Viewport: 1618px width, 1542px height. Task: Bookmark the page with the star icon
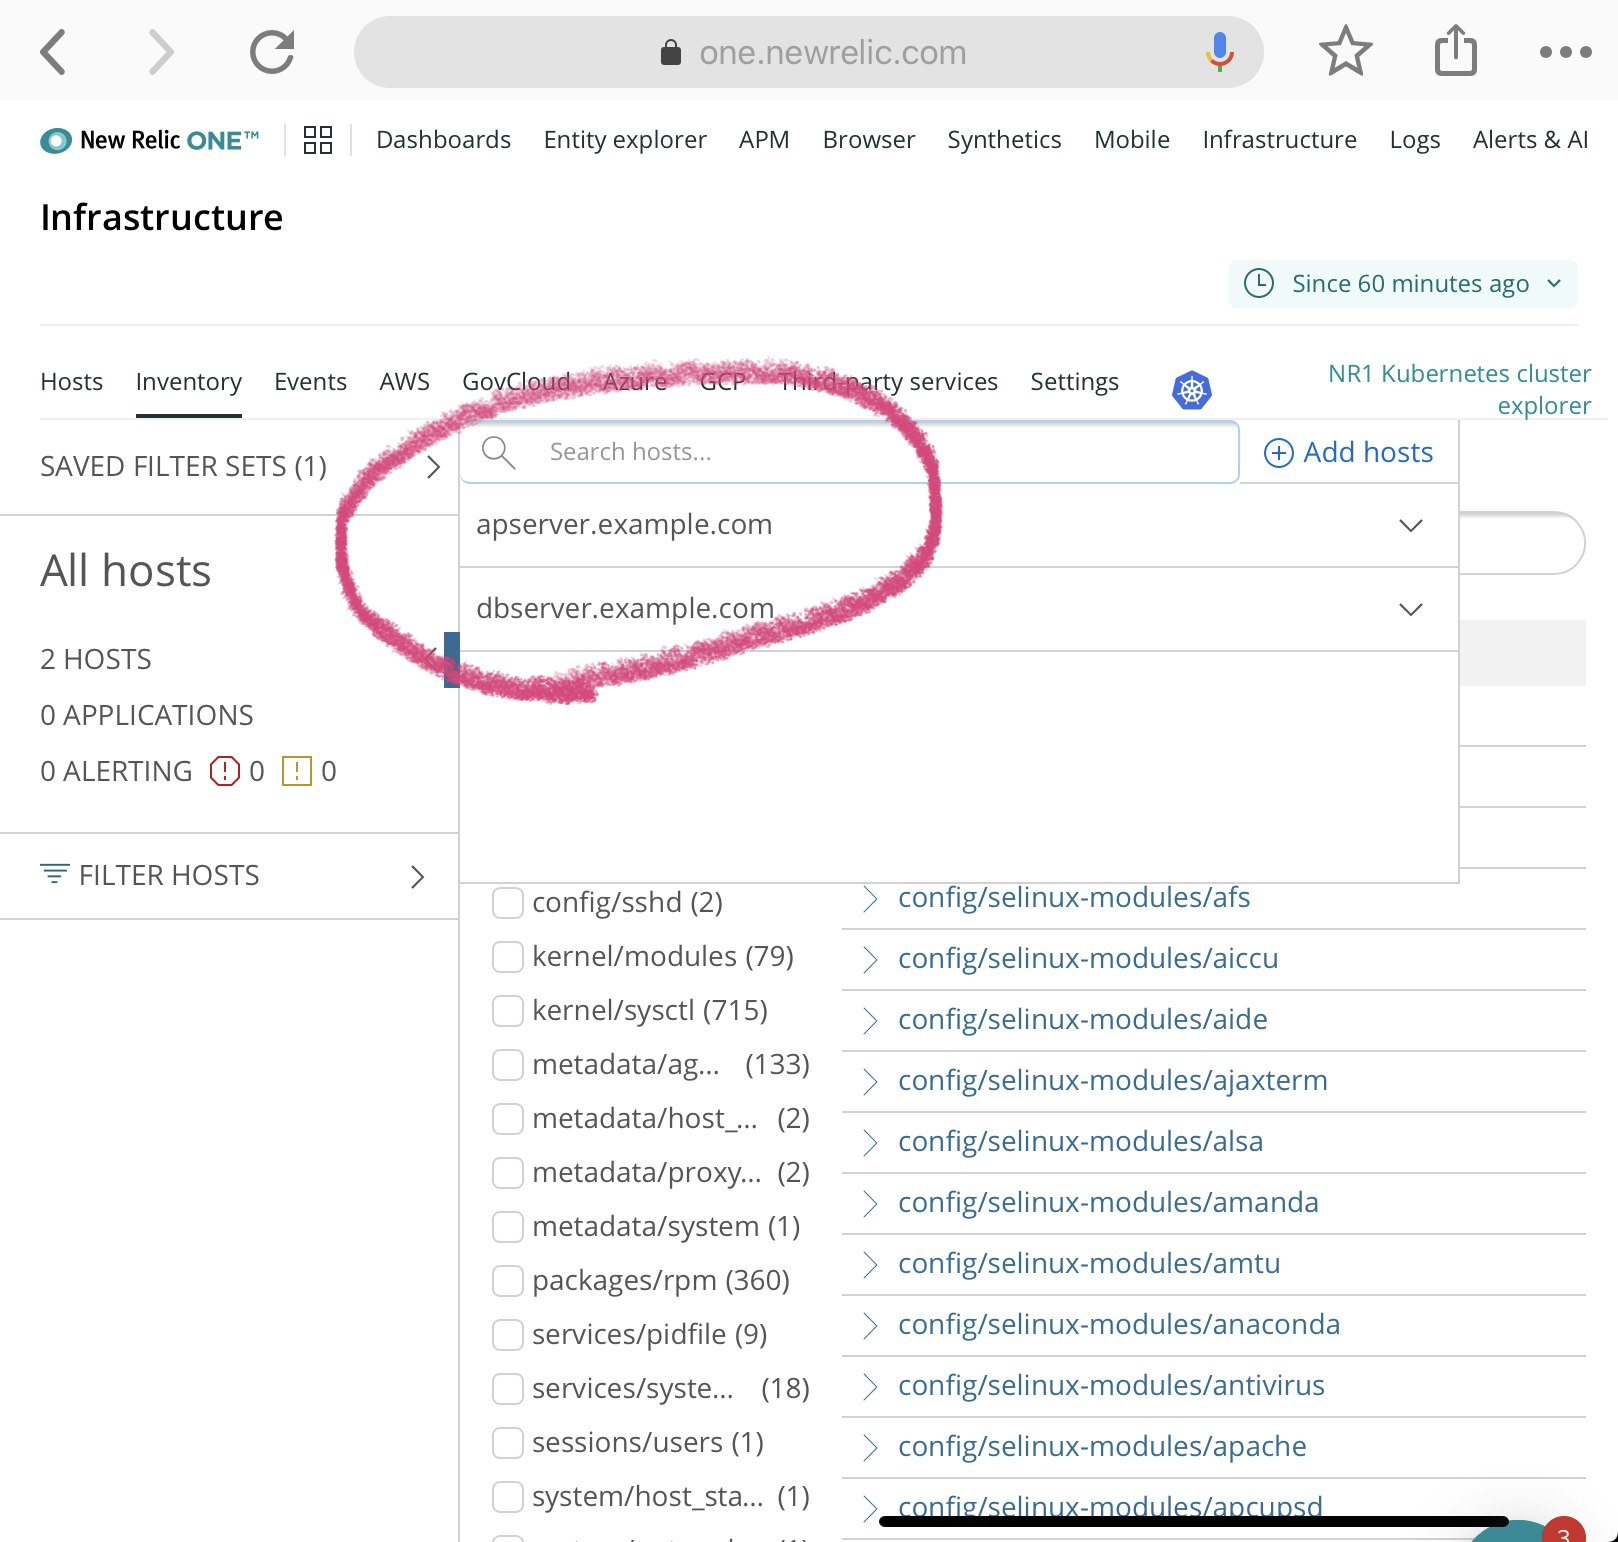(x=1345, y=52)
